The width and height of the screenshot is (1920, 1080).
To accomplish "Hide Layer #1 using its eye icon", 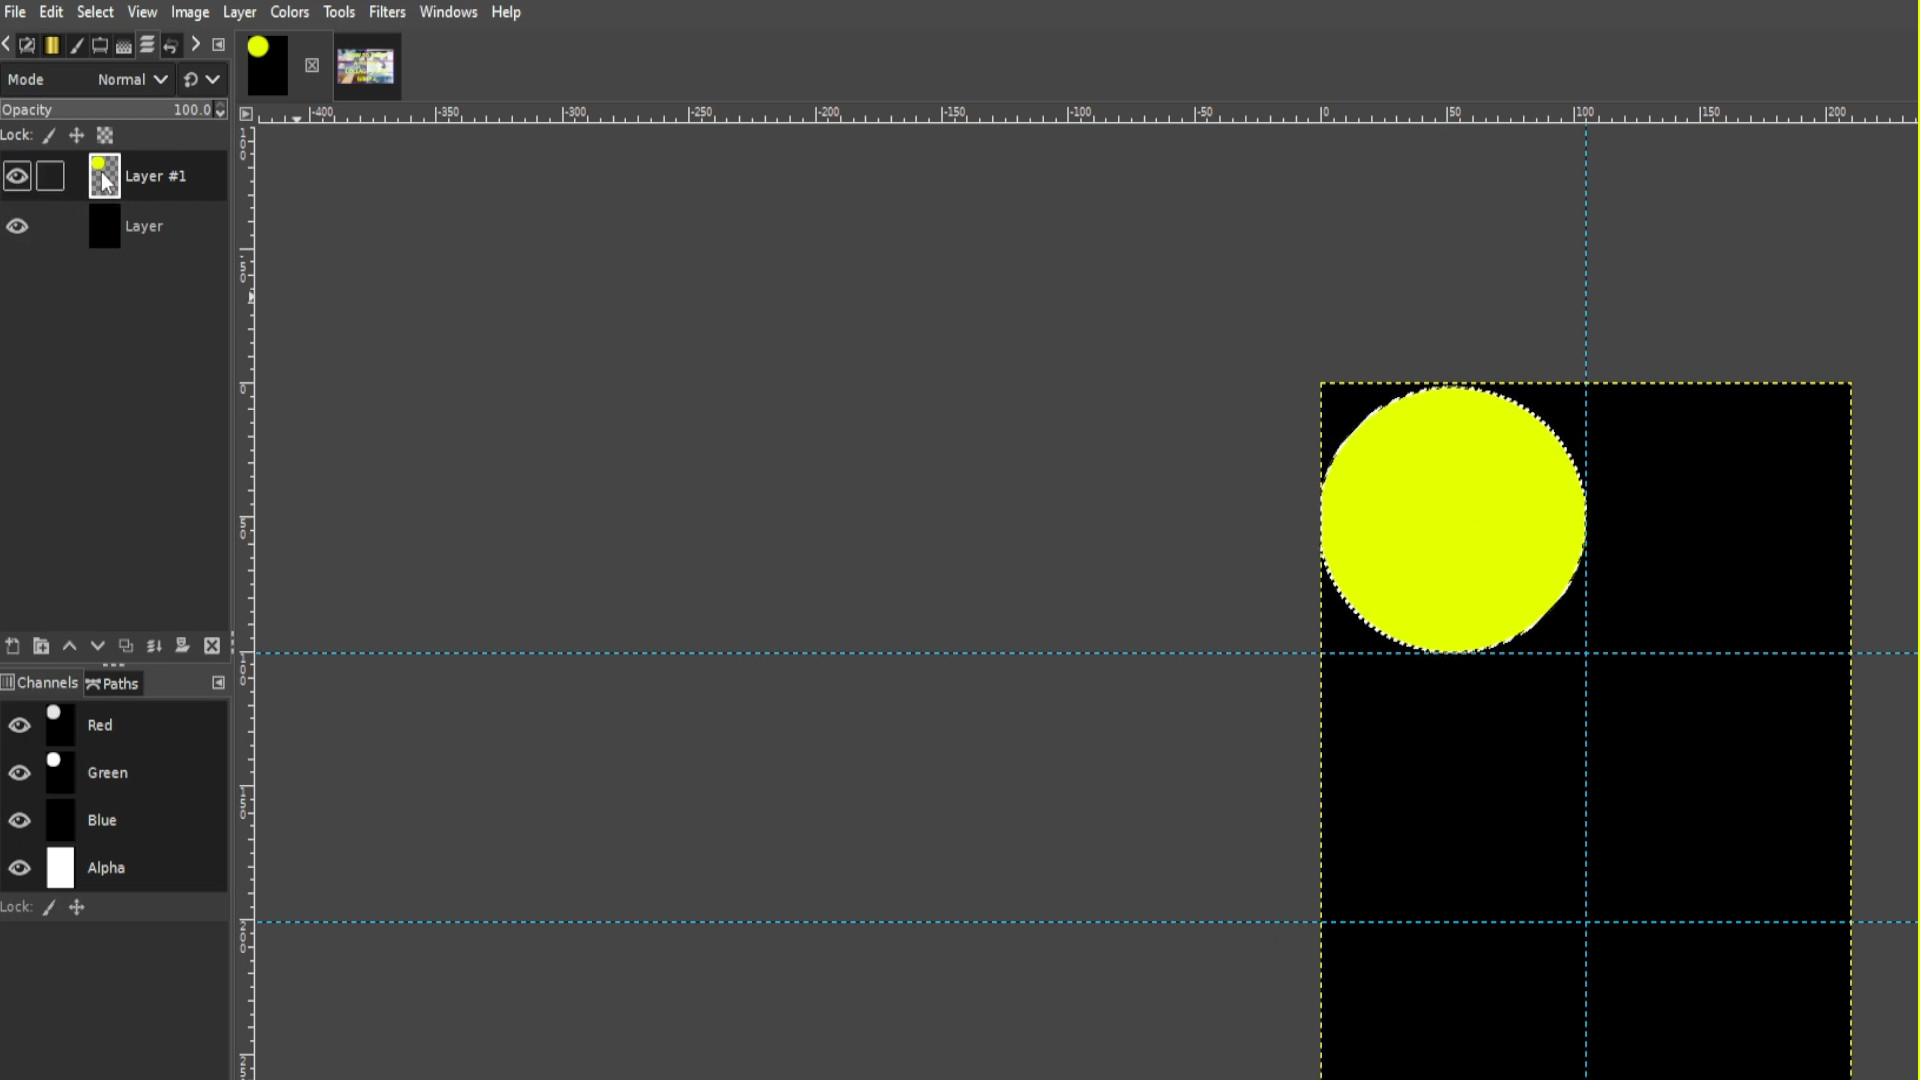I will coord(17,177).
